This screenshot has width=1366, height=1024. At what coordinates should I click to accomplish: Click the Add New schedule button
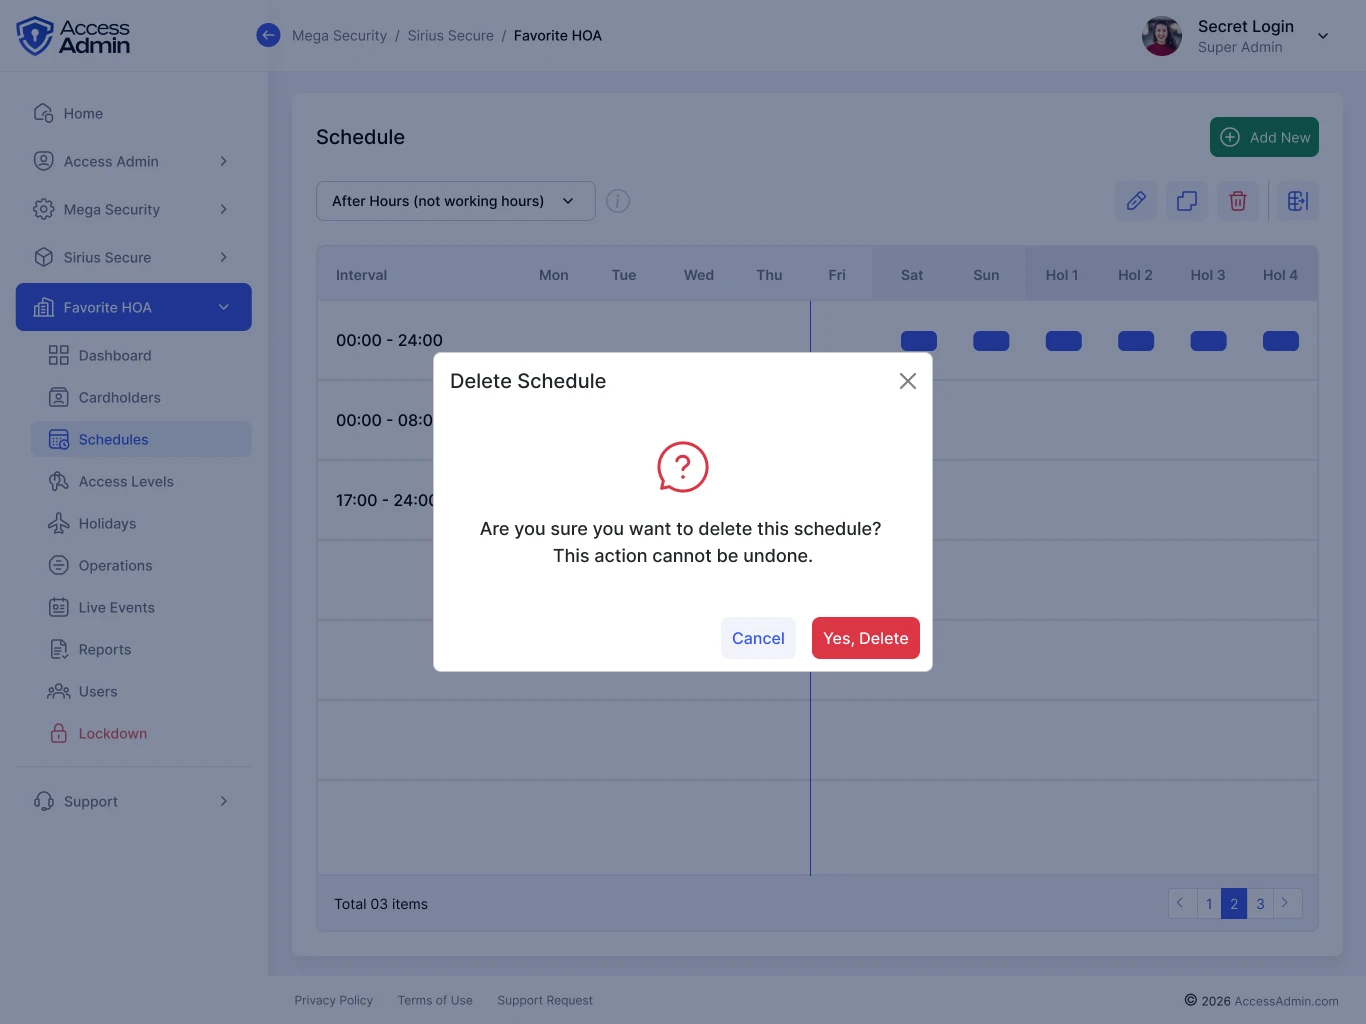pyautogui.click(x=1264, y=137)
